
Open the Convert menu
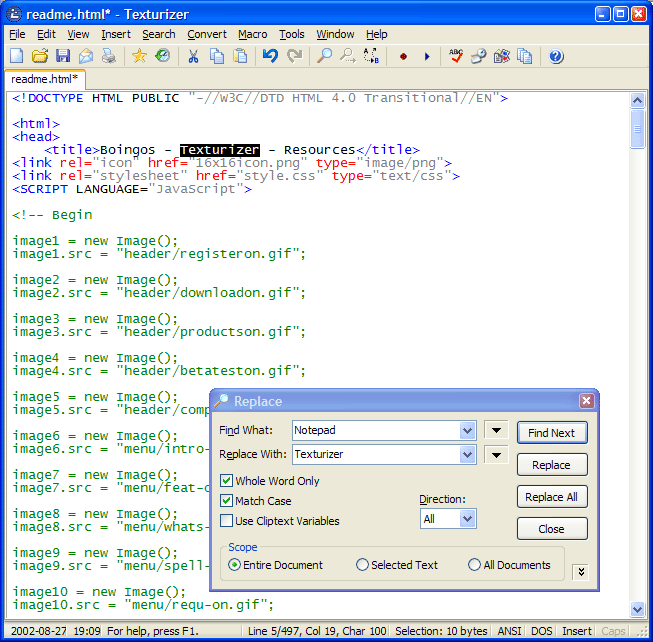[x=207, y=34]
